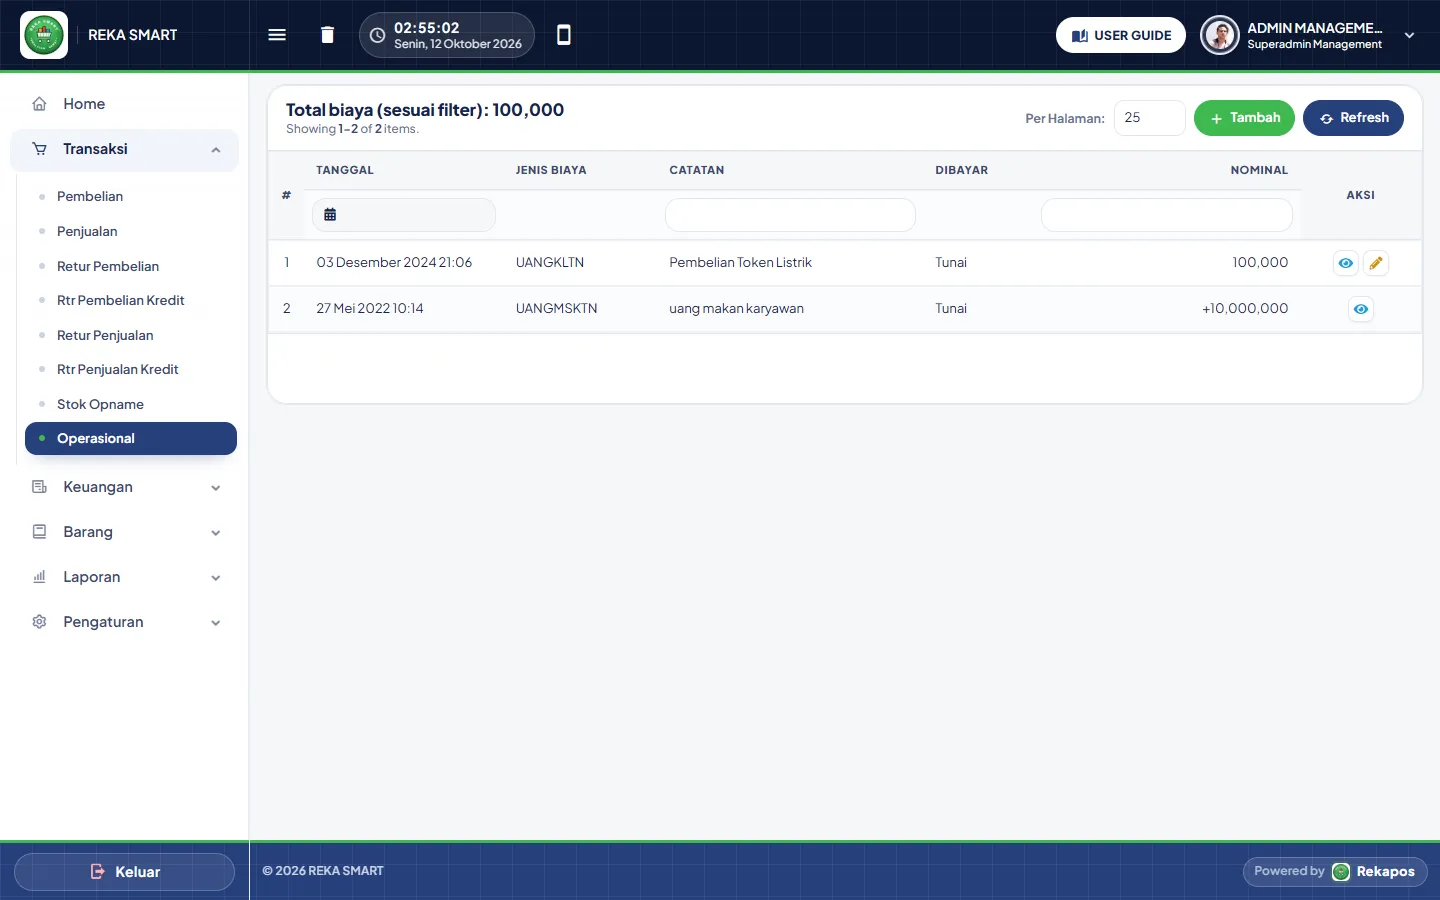Click the Home sidebar icon
This screenshot has height=900, width=1440.
click(40, 104)
